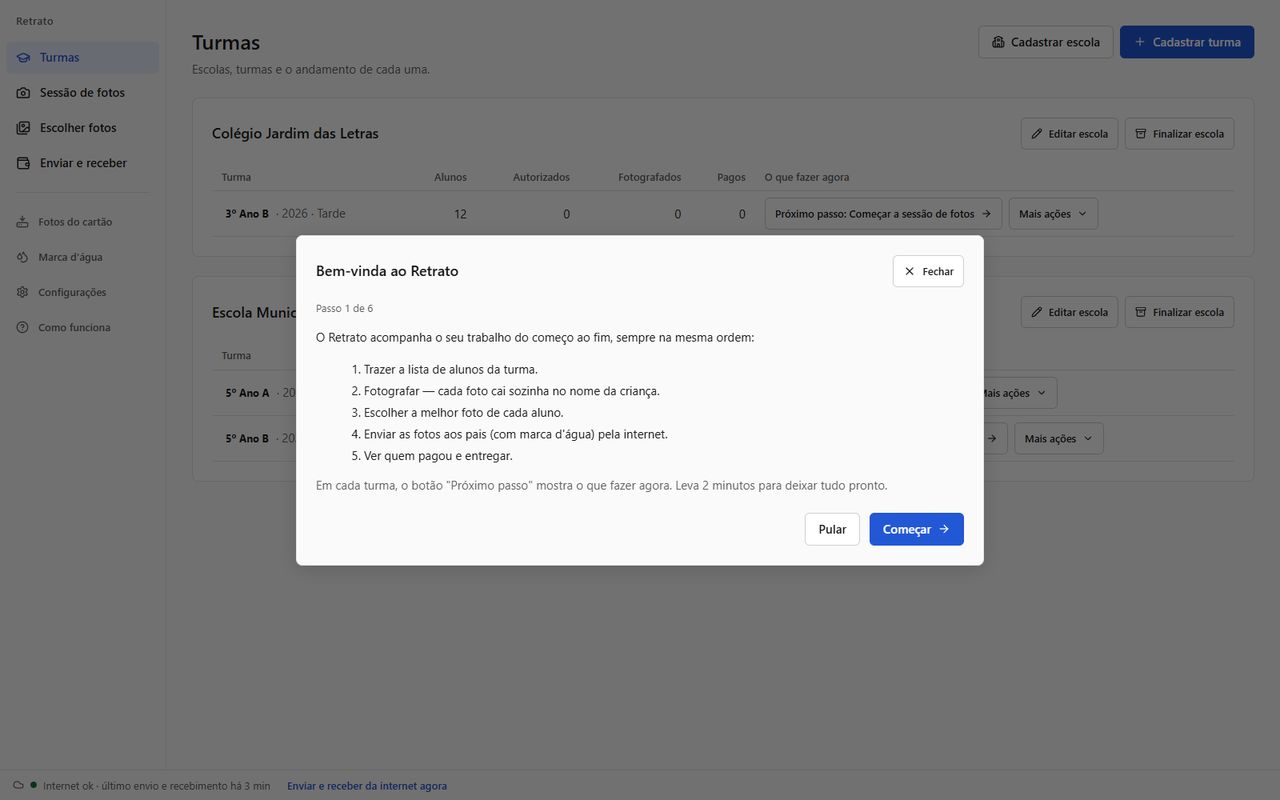Open Fotos do cartão in the sidebar
This screenshot has height=800, width=1280.
(x=82, y=222)
